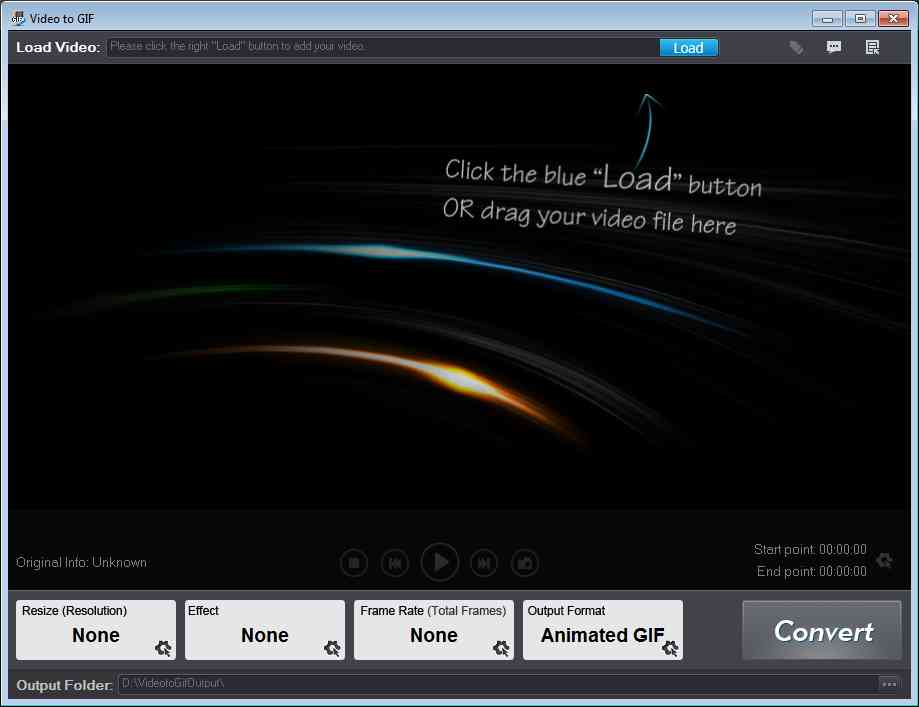Open the document list icon at top right
Screen dimensions: 919x707
[872, 47]
